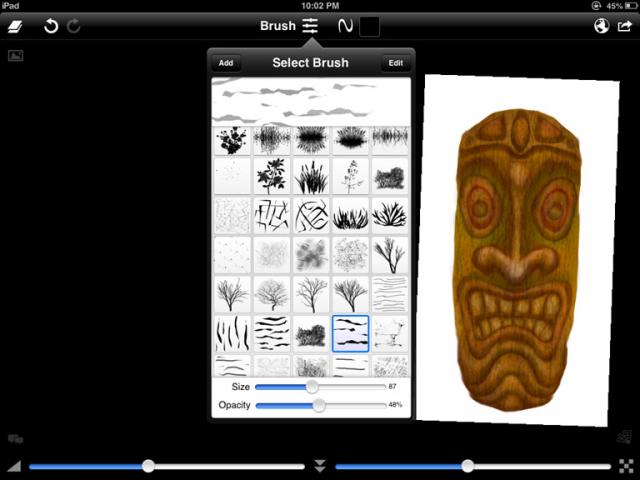The width and height of the screenshot is (640, 480).
Task: Tap the Brush title label
Action: (277, 26)
